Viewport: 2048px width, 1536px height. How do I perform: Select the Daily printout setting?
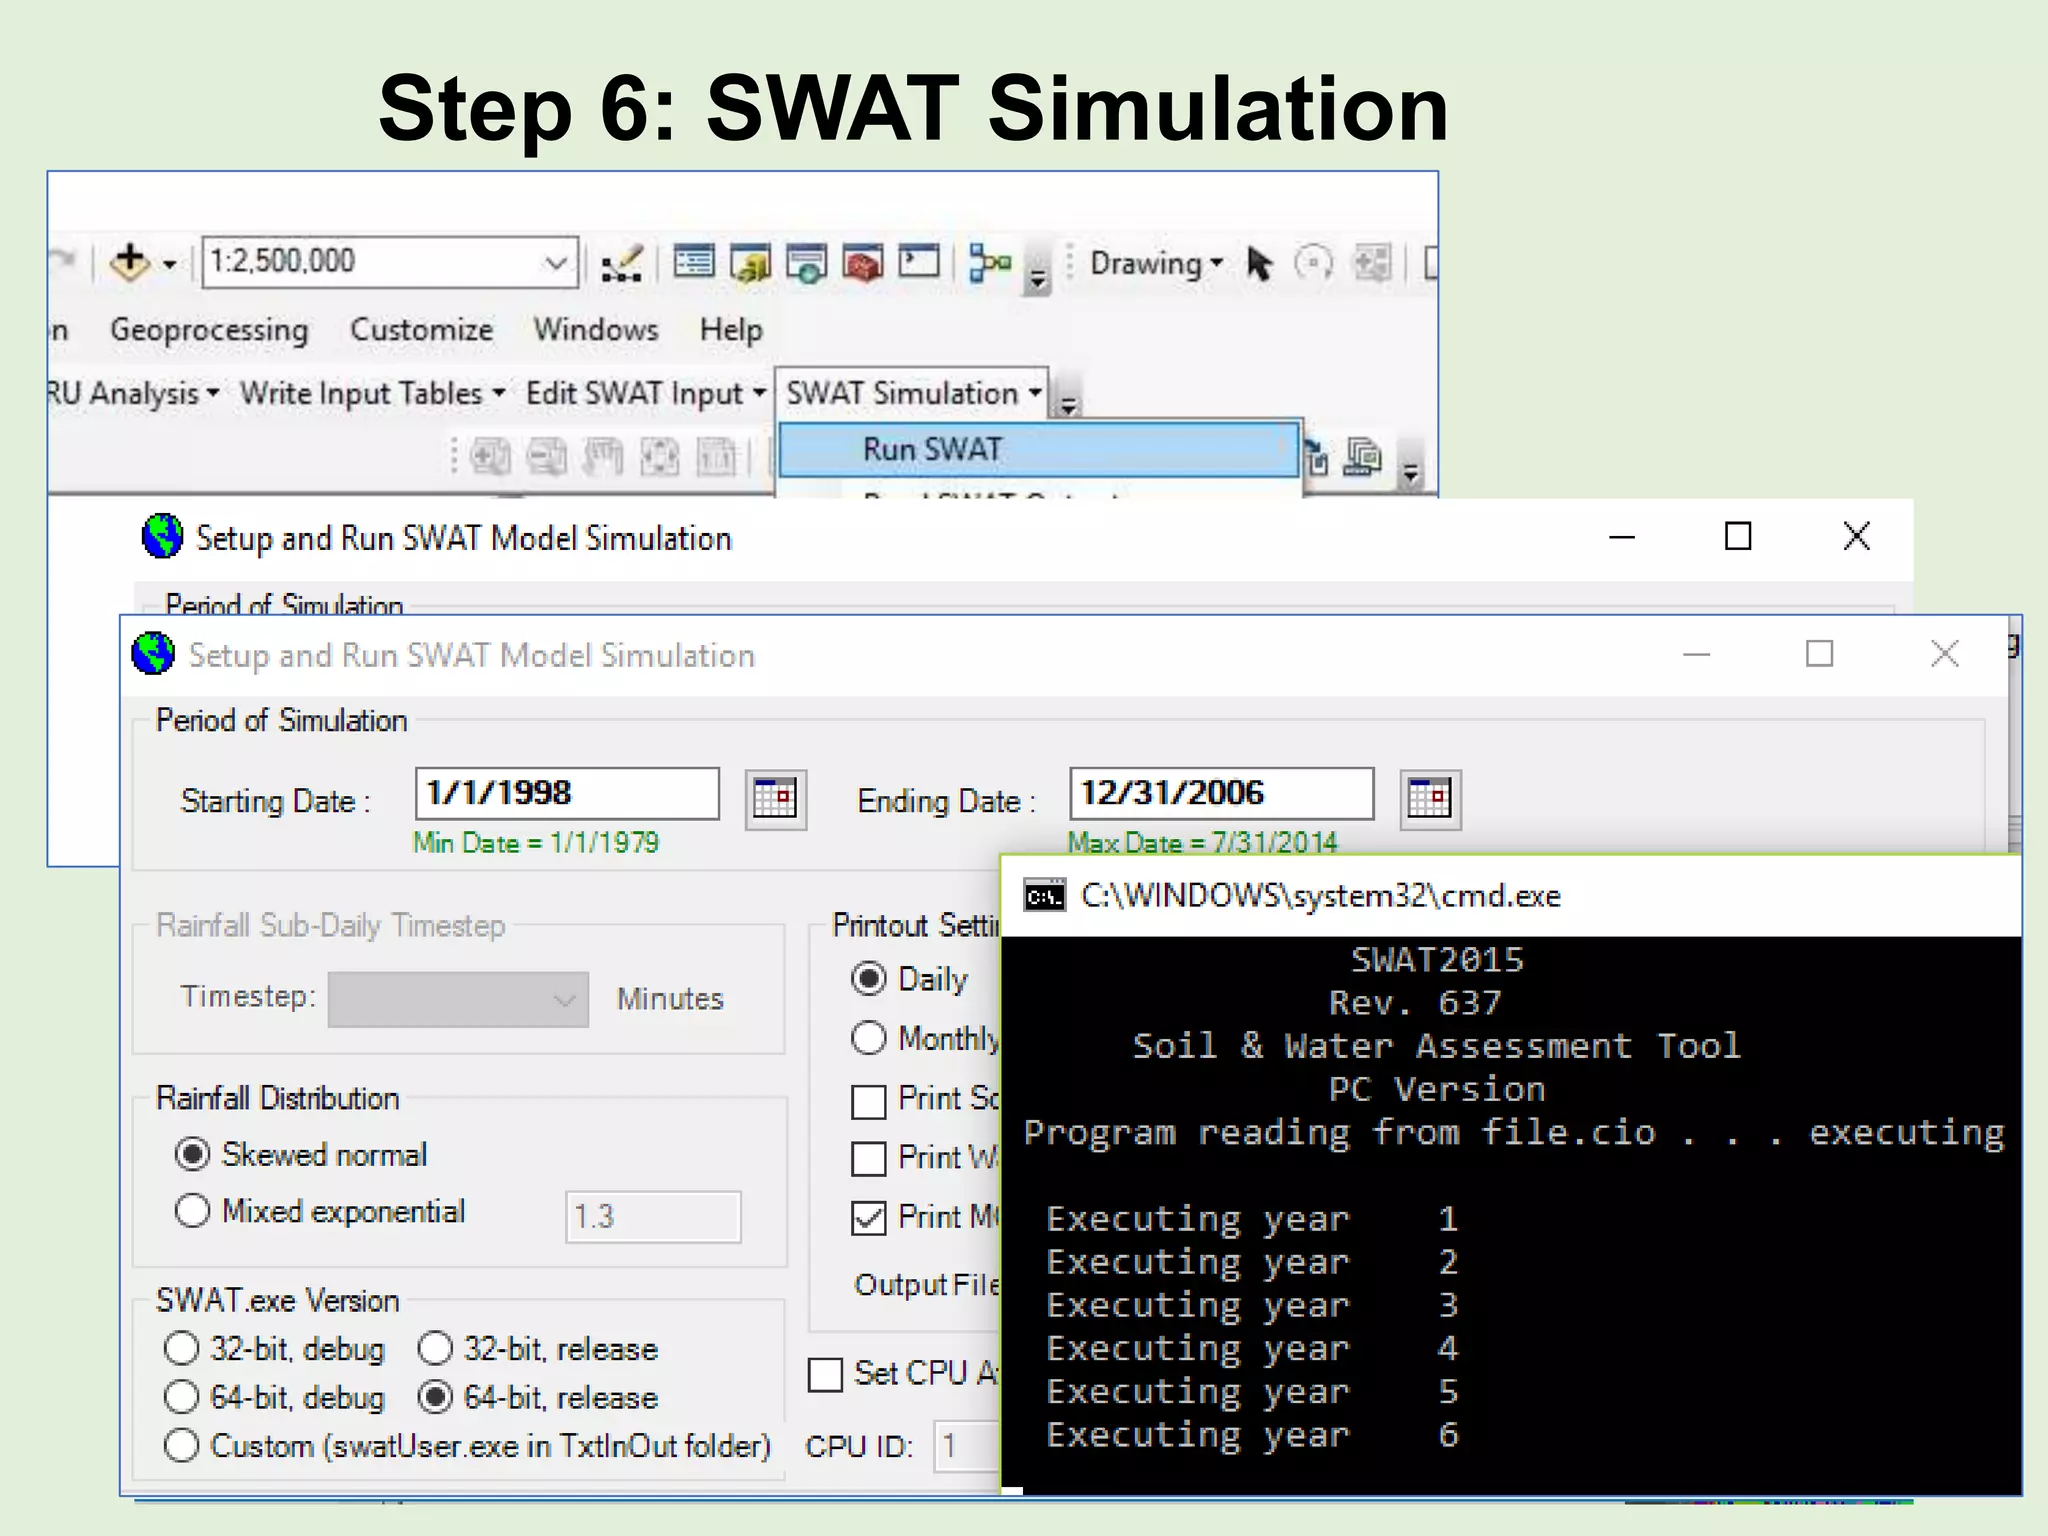point(868,979)
